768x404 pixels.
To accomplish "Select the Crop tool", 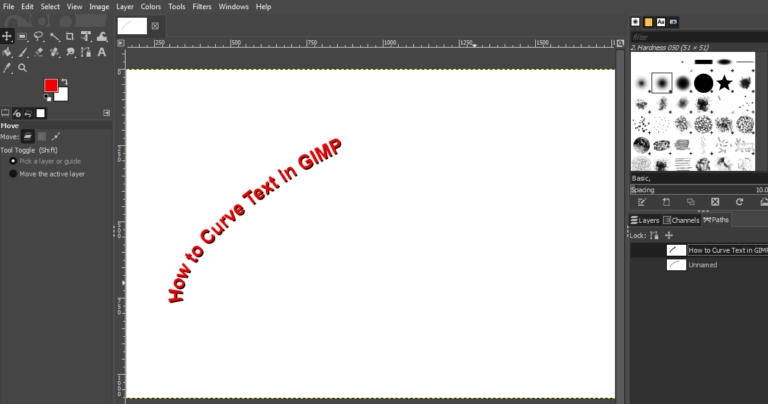I will (x=69, y=37).
